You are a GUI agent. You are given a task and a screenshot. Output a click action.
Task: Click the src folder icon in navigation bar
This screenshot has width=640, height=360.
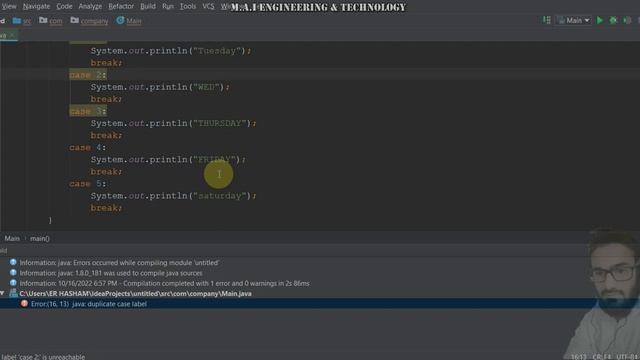point(17,20)
